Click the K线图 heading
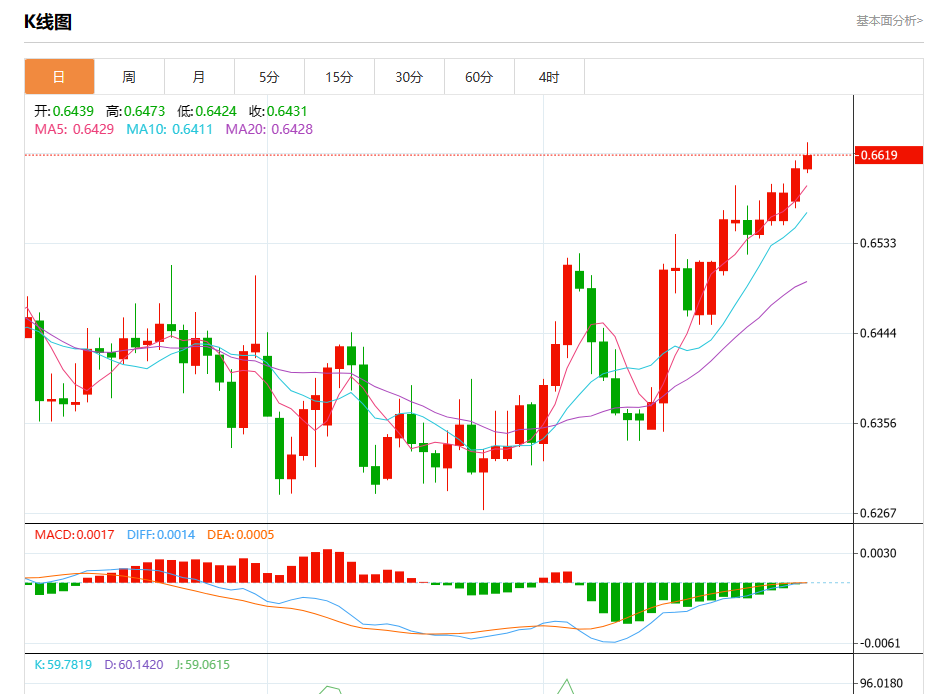 [x=48, y=22]
